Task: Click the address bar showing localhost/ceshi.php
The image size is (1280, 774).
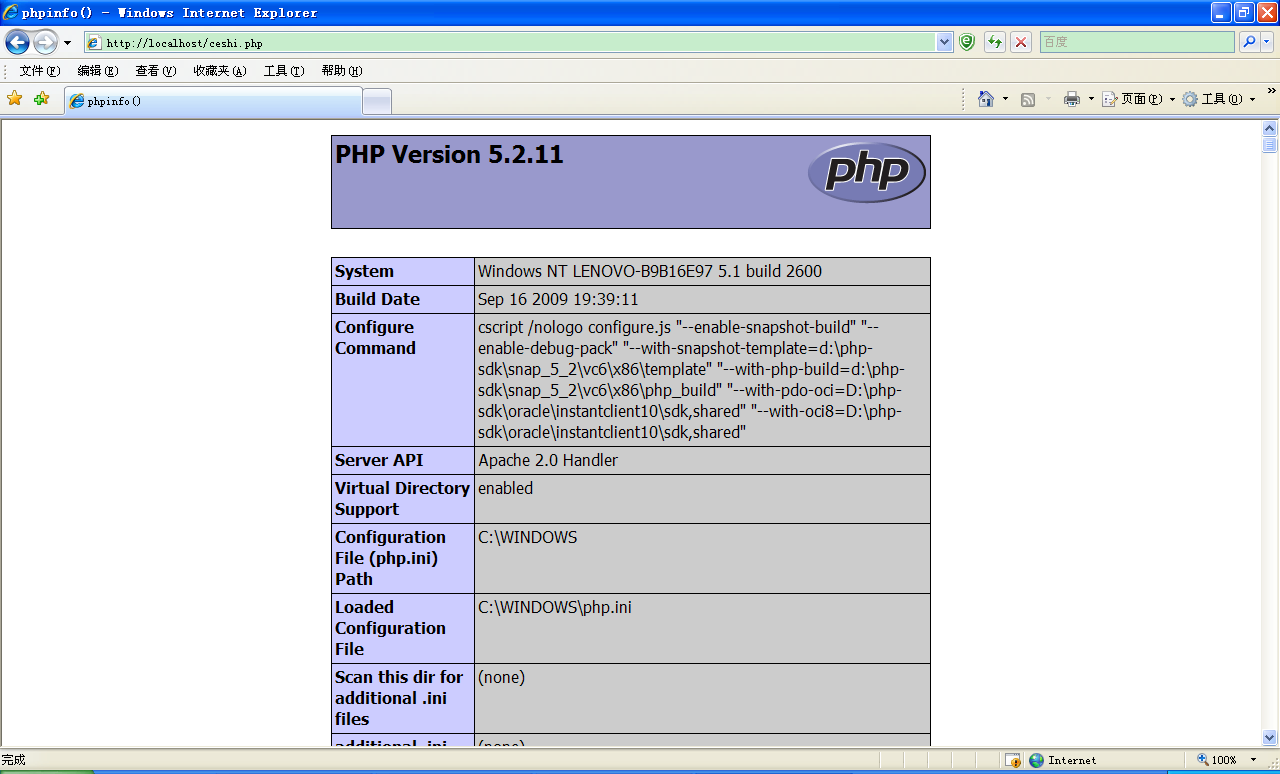Action: point(510,43)
